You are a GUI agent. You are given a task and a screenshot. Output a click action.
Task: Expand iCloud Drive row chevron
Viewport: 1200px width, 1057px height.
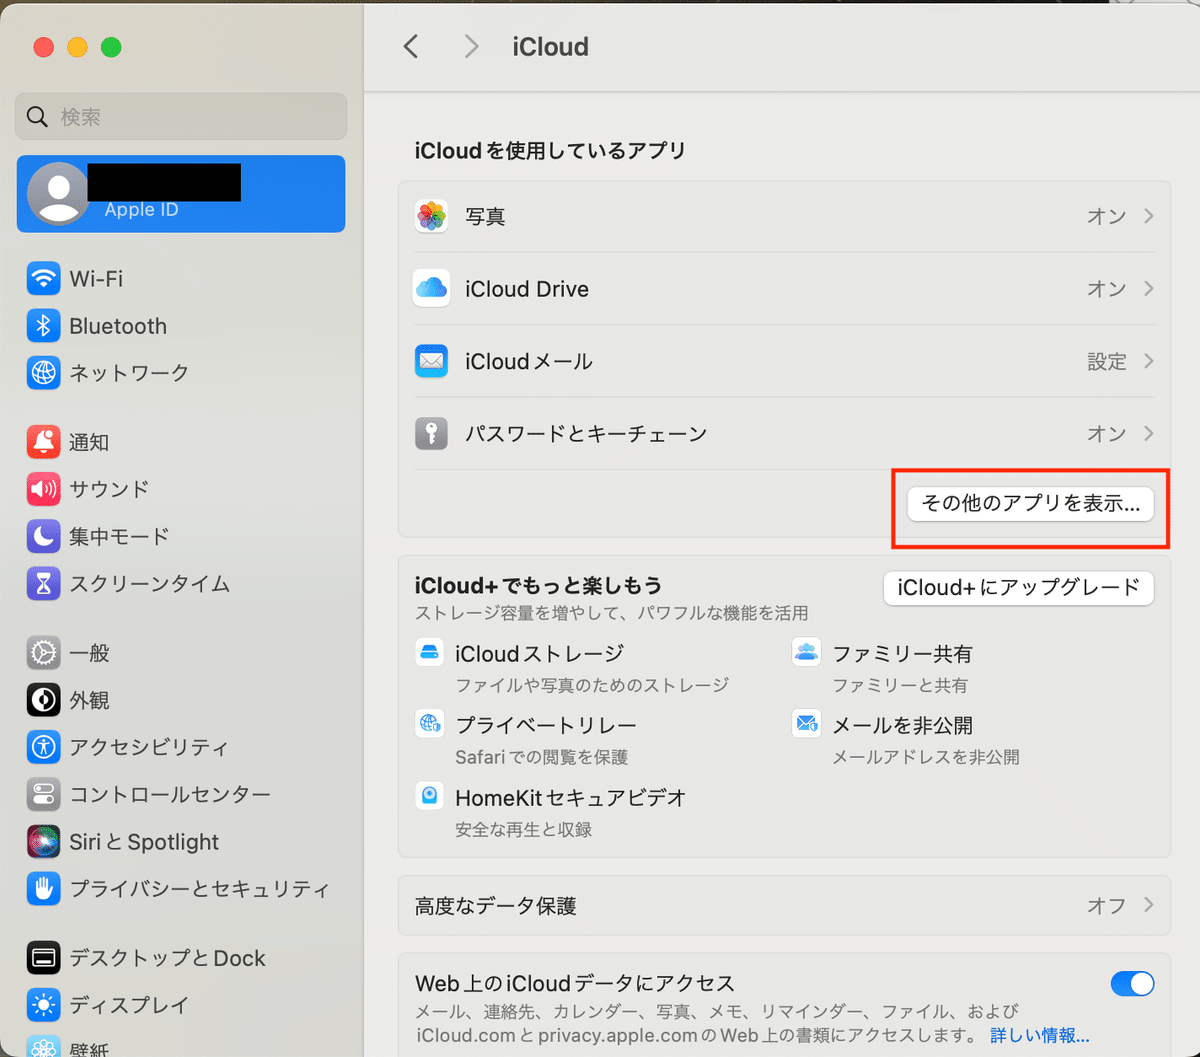pyautogui.click(x=1149, y=288)
